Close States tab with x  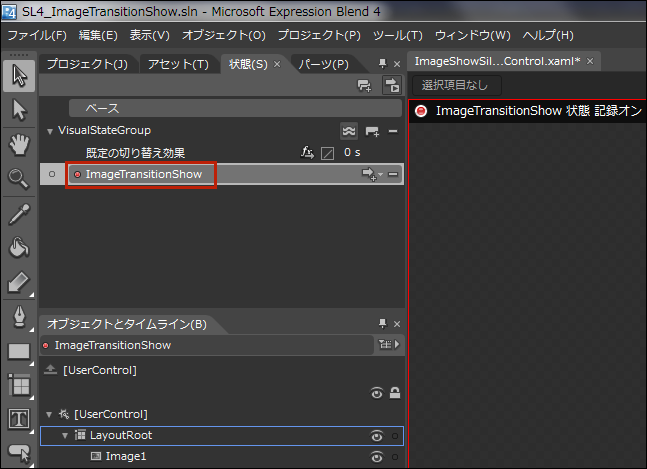pos(277,64)
